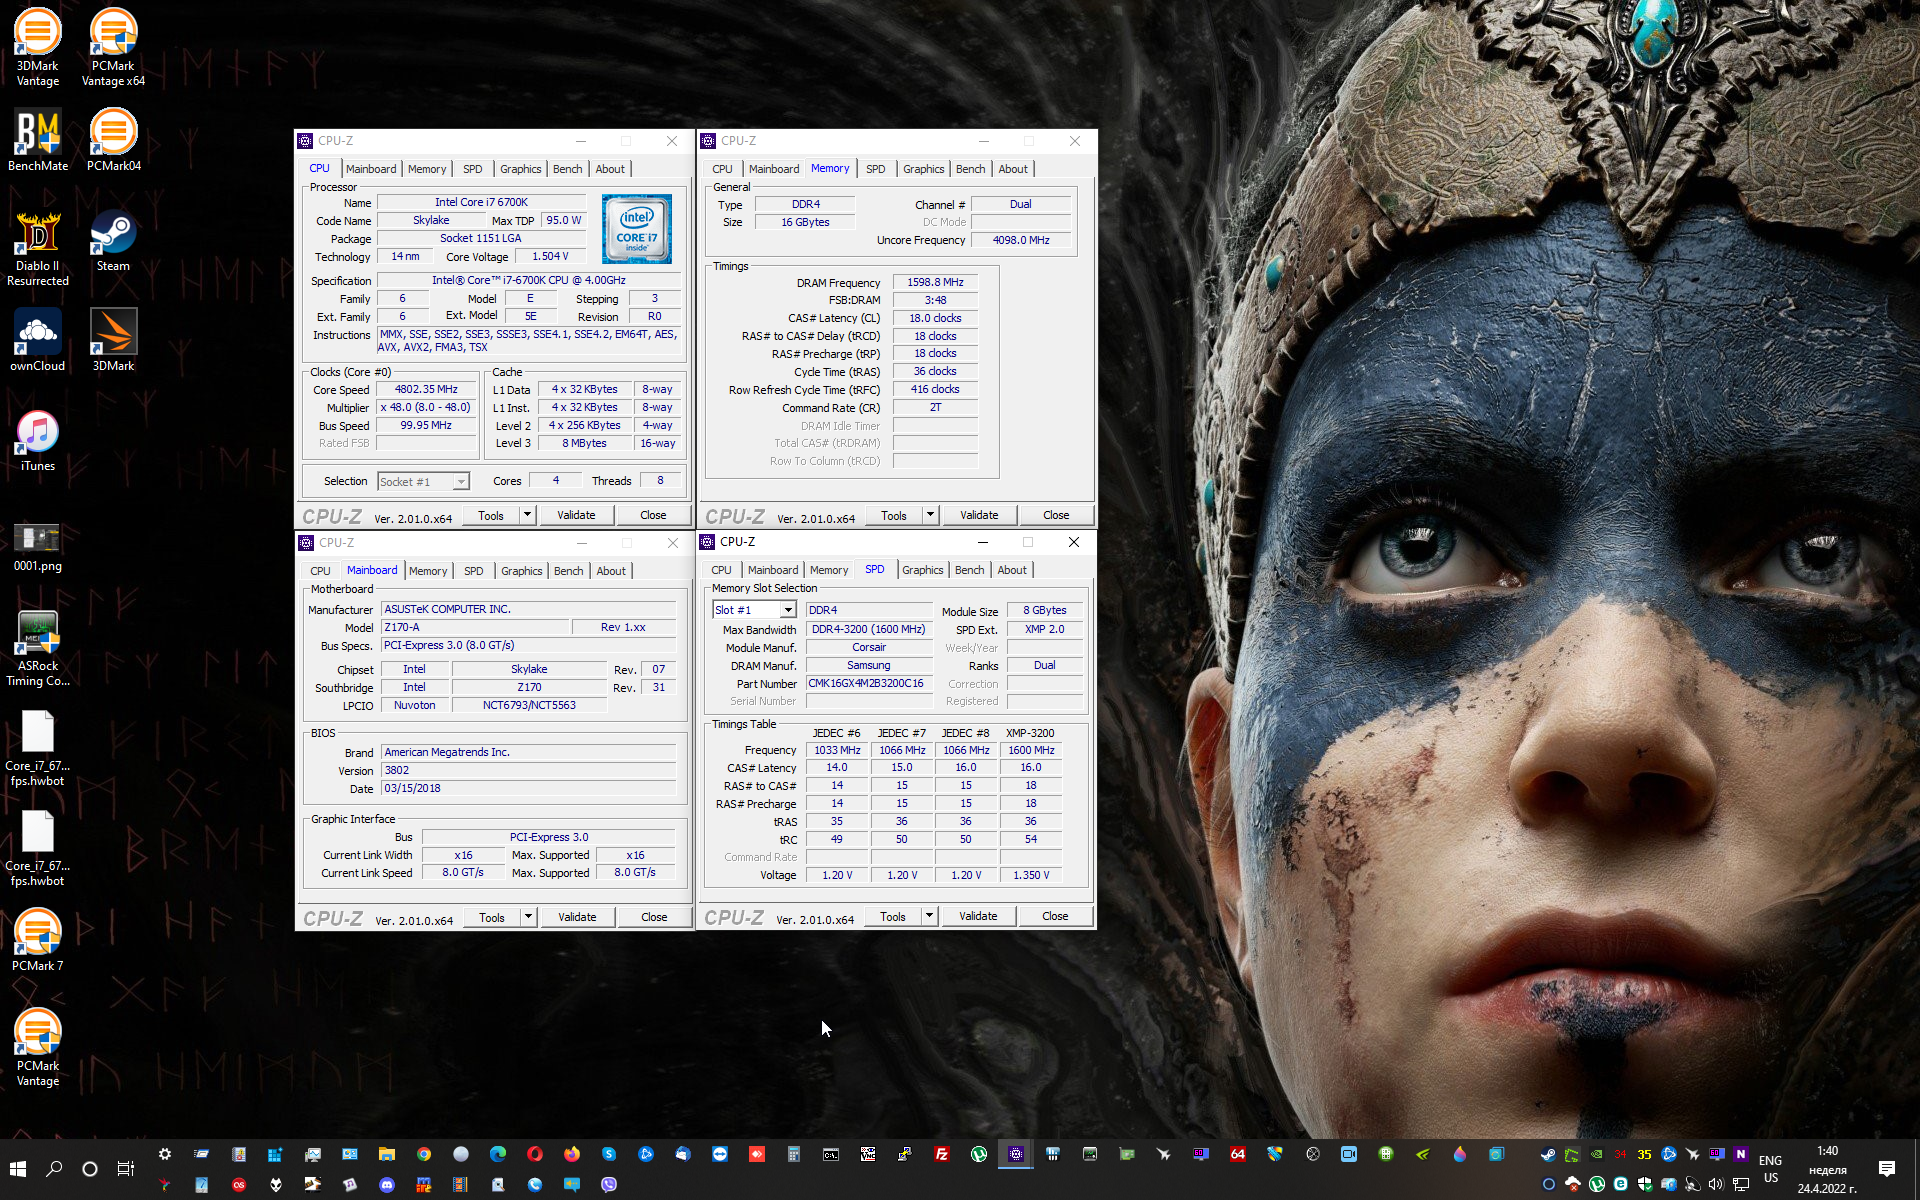Open the 3DMark Vantage desktop shortcut
Image resolution: width=1920 pixels, height=1200 pixels.
[x=37, y=47]
